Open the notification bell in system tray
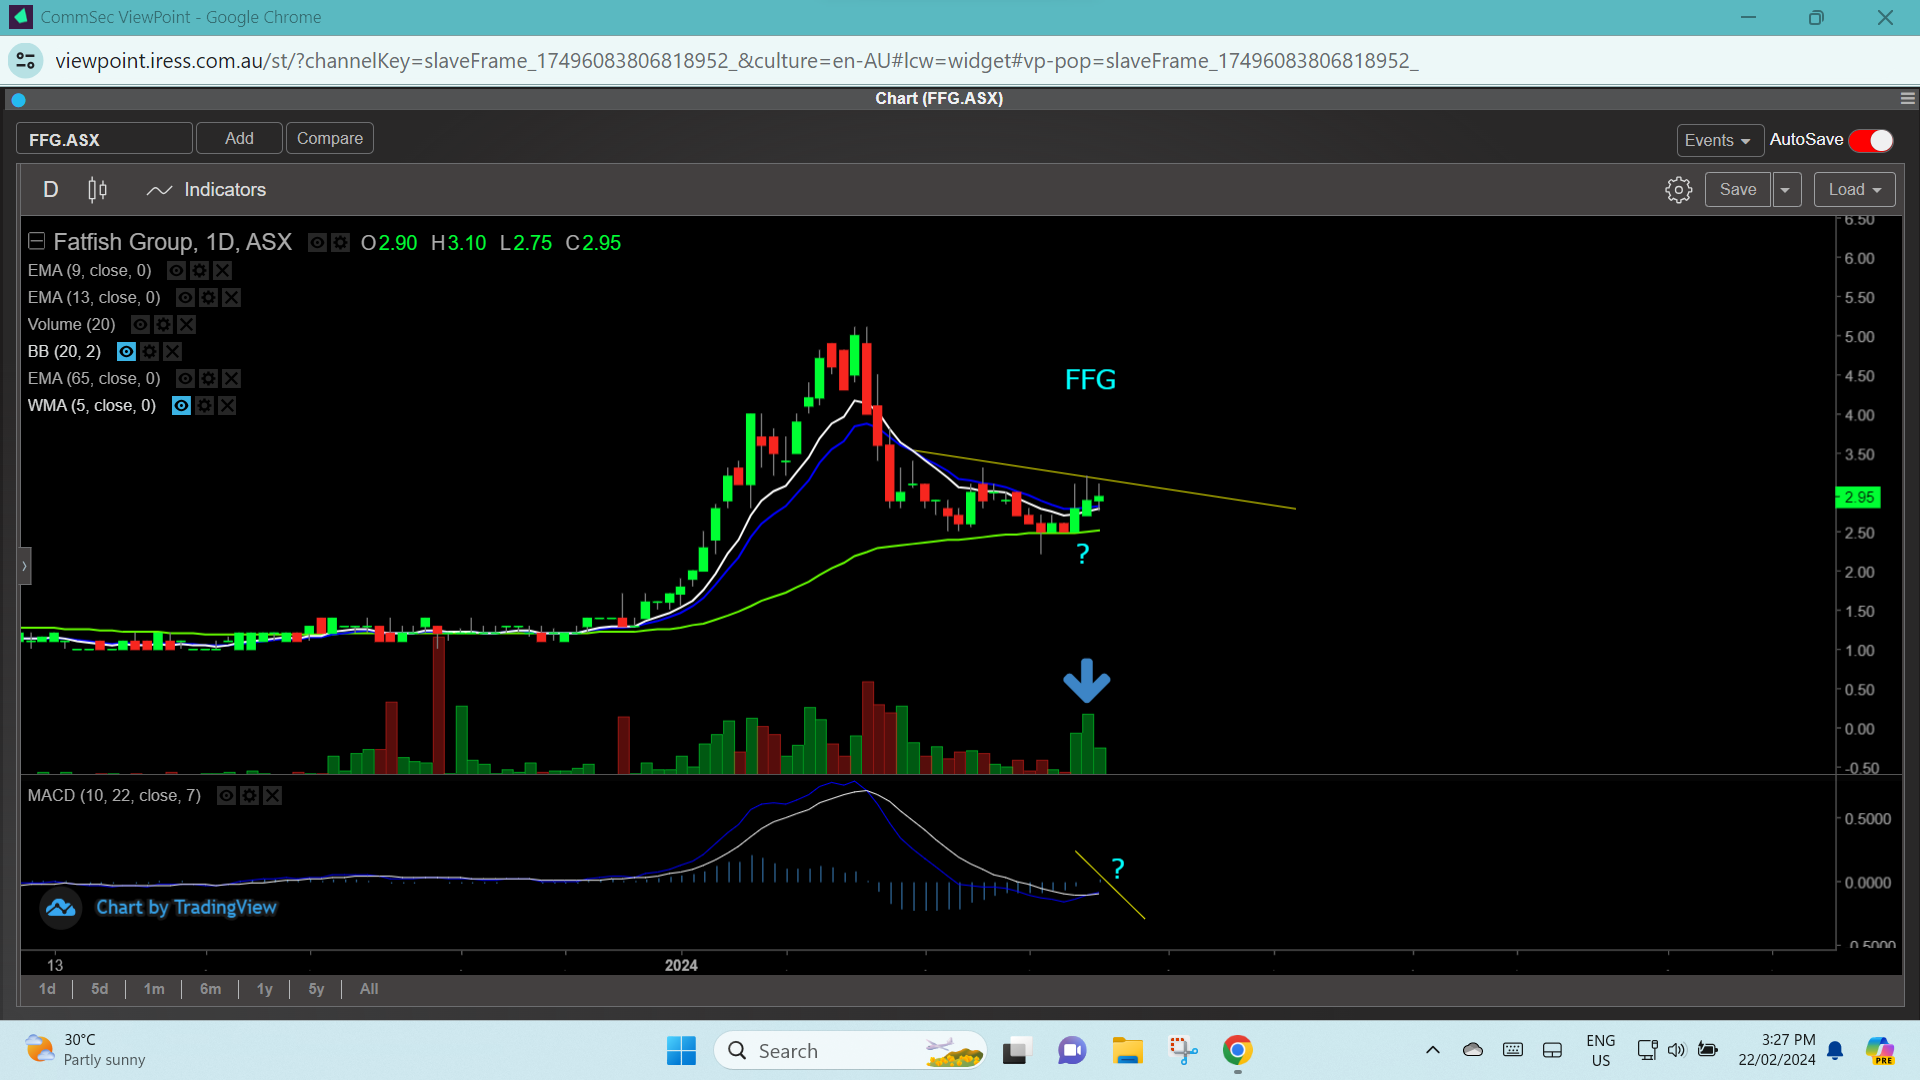 coord(1835,1050)
